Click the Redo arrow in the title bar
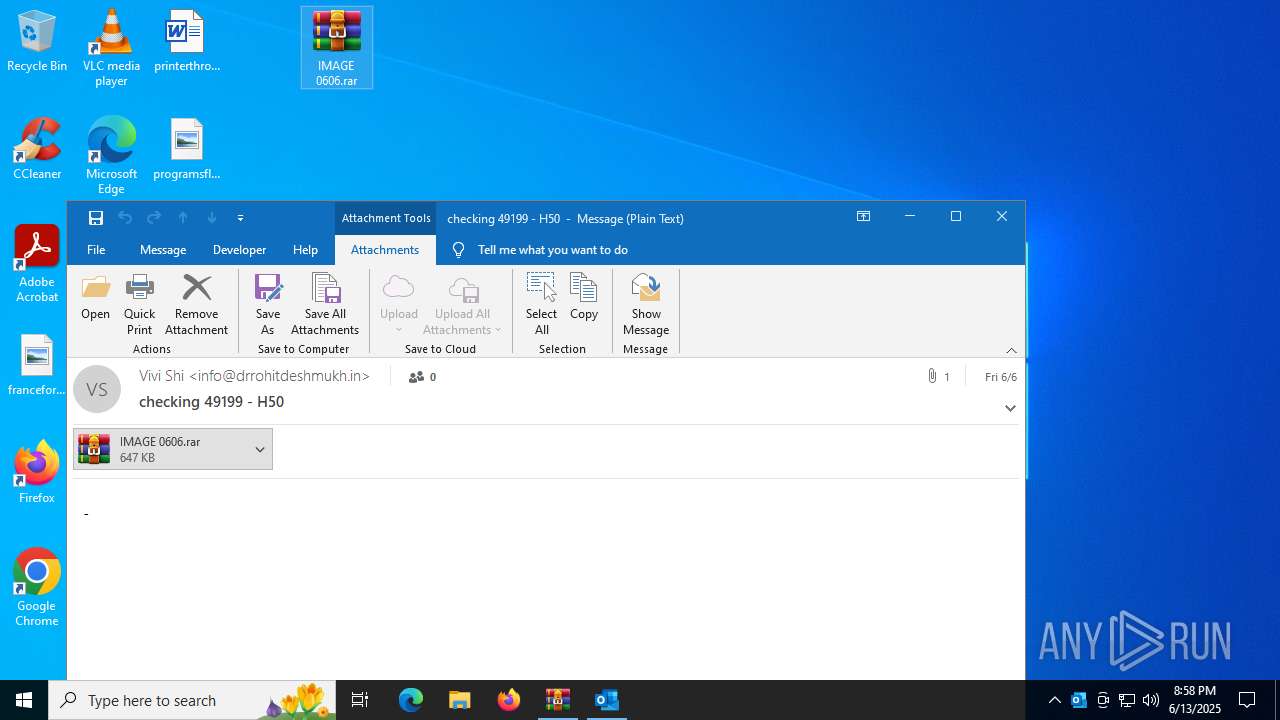 [154, 218]
